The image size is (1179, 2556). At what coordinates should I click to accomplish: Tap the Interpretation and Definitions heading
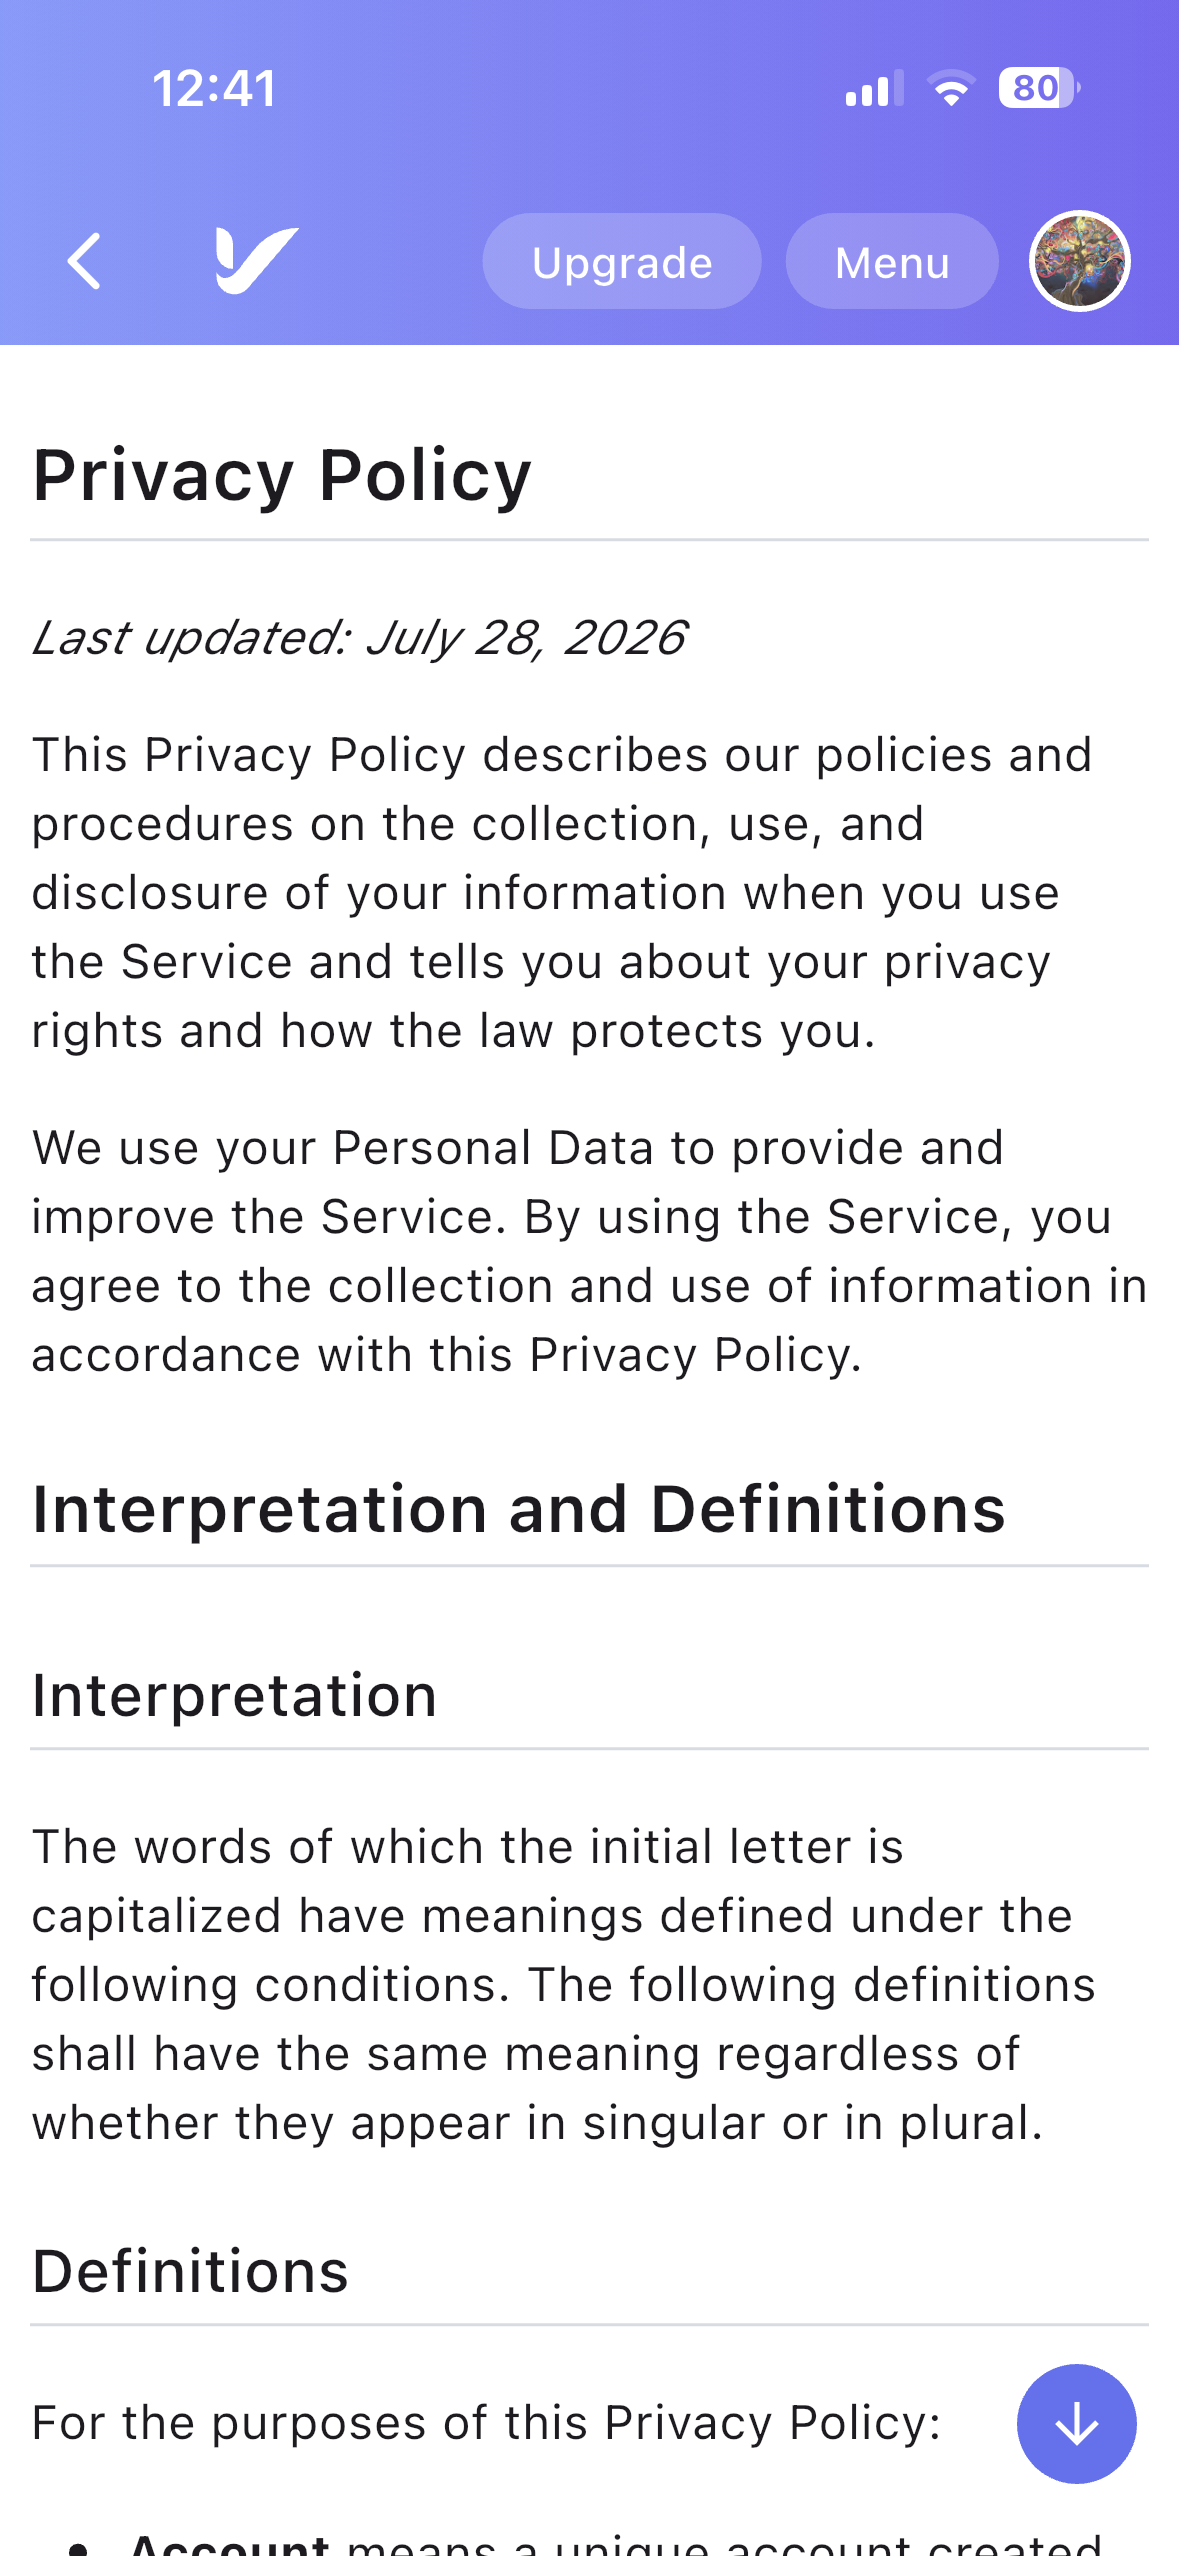[x=519, y=1509]
